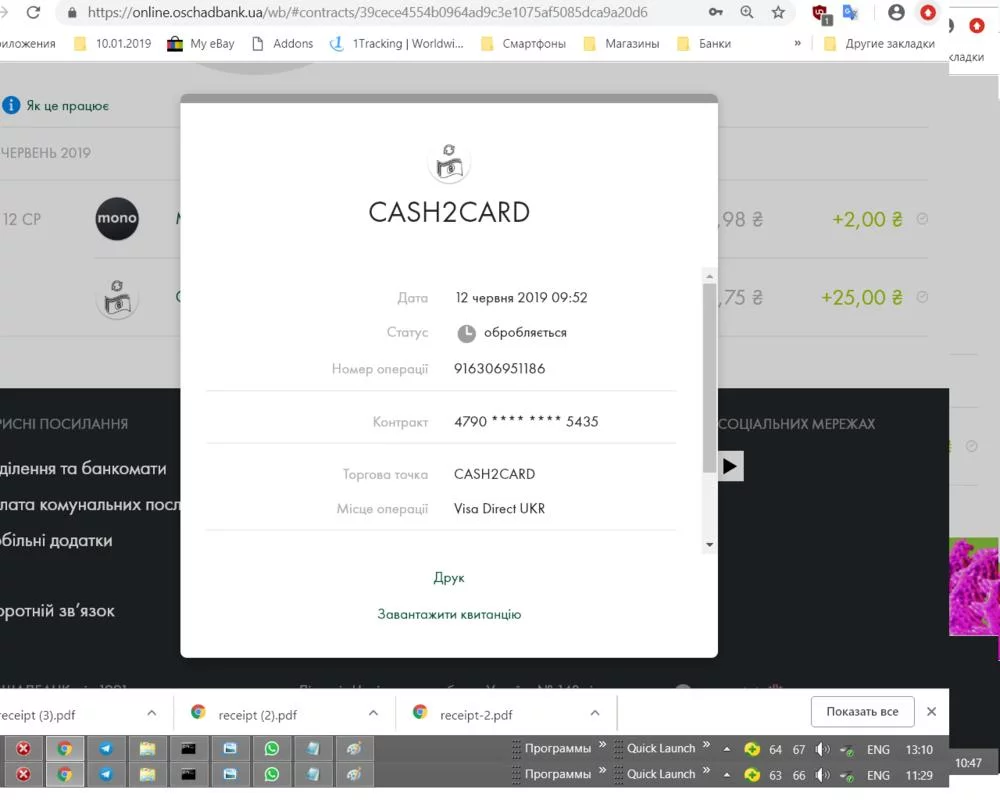Reload the page with the refresh icon

(33, 11)
